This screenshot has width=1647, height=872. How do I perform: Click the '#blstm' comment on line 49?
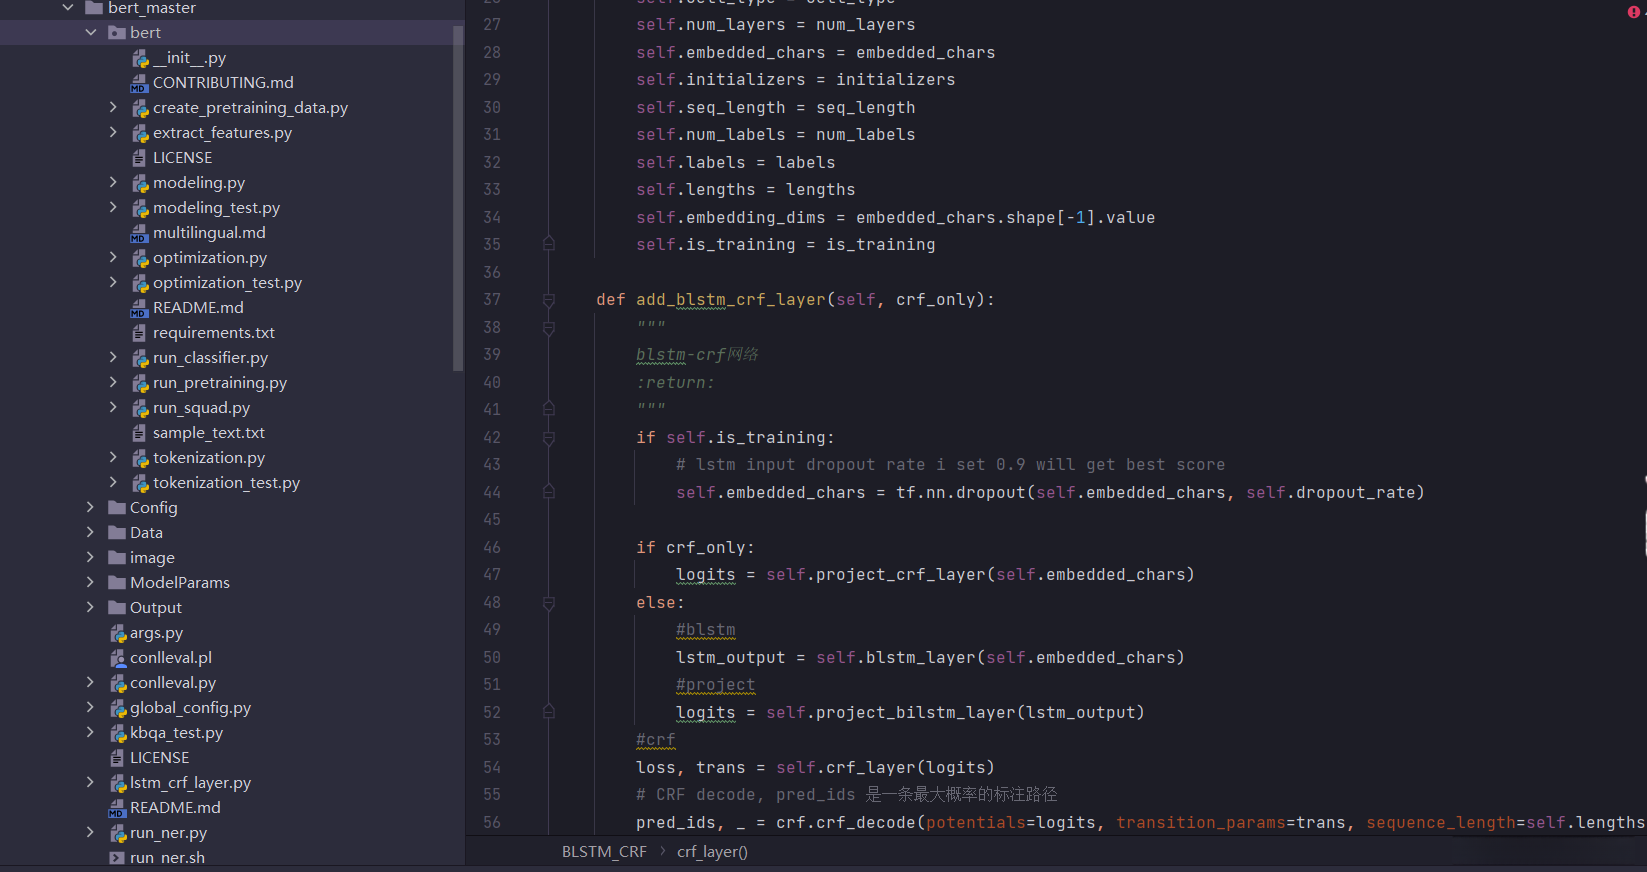point(706,630)
